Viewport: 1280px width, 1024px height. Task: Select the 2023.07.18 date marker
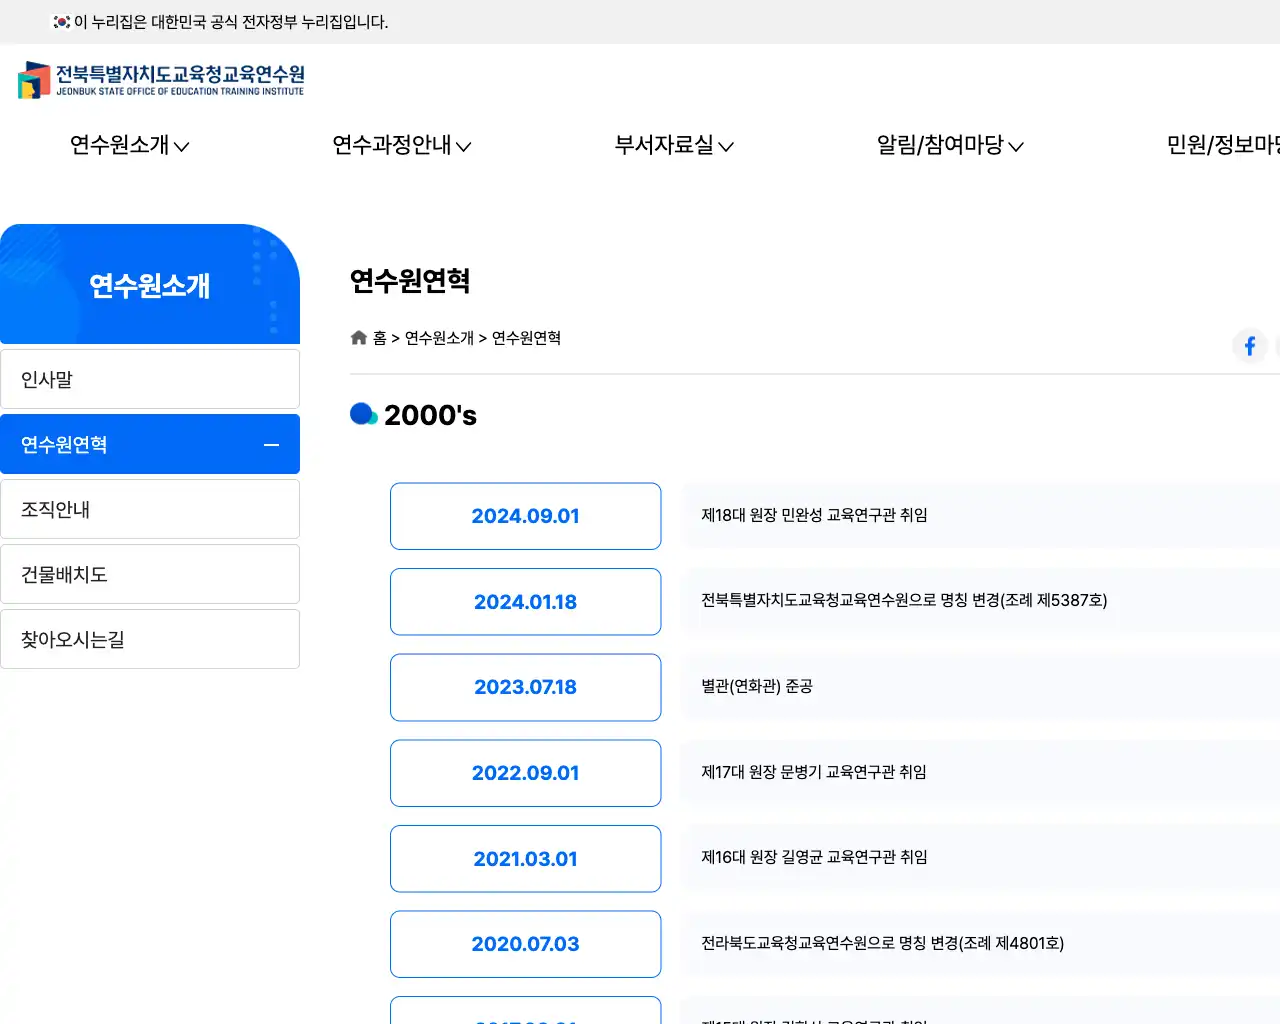525,687
